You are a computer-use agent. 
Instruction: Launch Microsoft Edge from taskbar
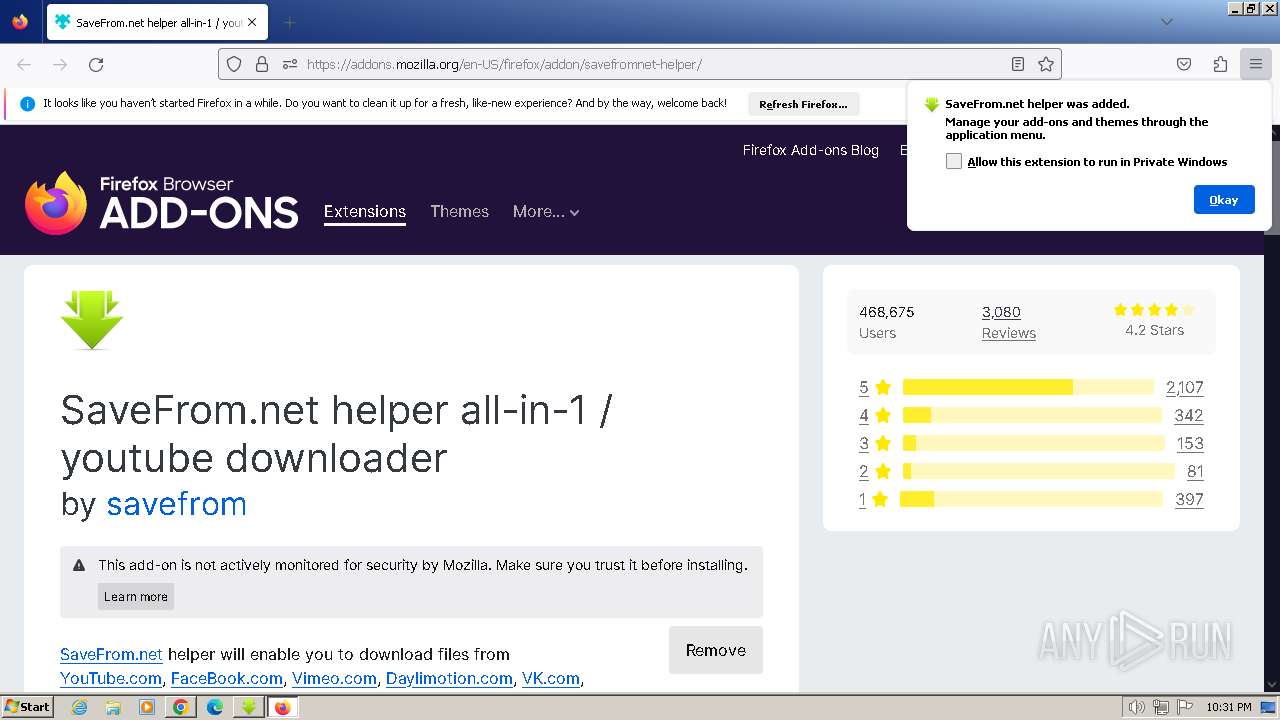click(x=215, y=707)
